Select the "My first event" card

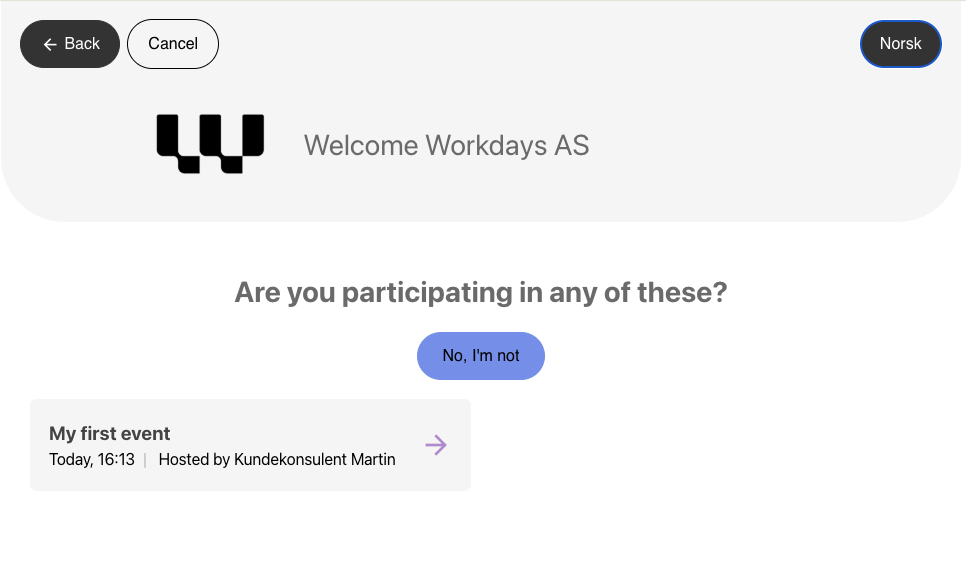point(250,445)
